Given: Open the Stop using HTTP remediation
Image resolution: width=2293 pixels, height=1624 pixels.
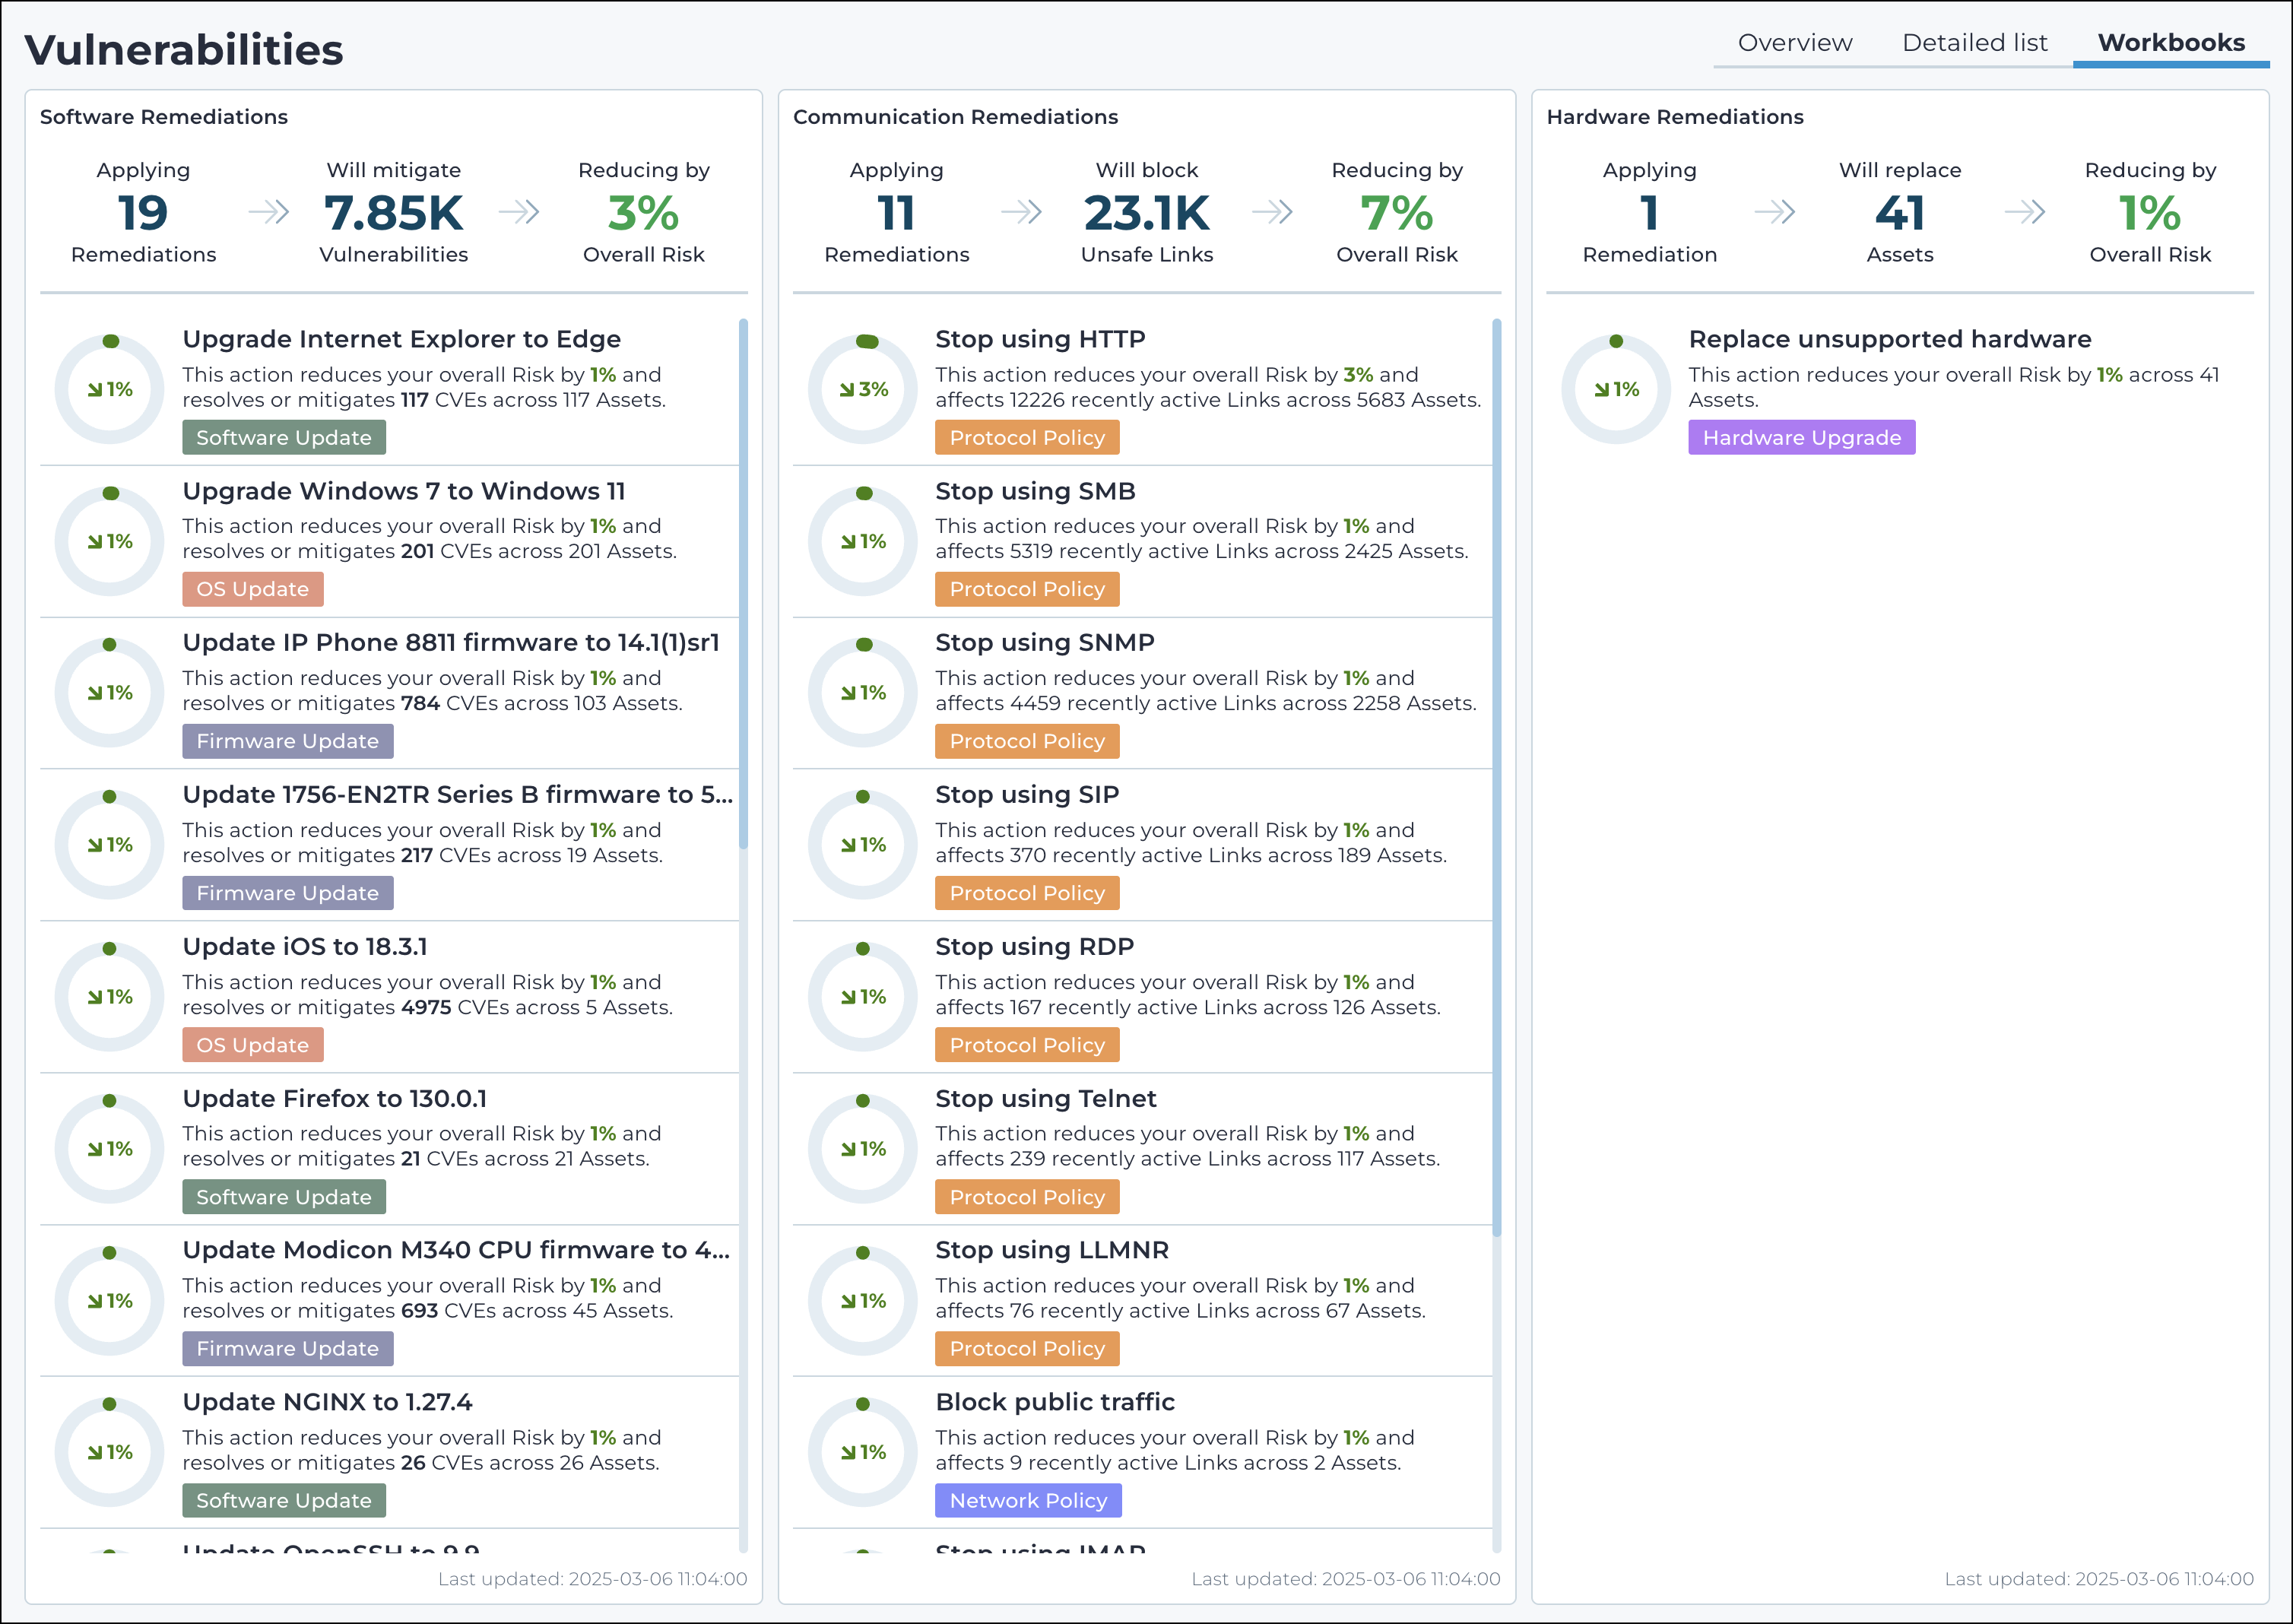Looking at the screenshot, I should tap(1040, 339).
